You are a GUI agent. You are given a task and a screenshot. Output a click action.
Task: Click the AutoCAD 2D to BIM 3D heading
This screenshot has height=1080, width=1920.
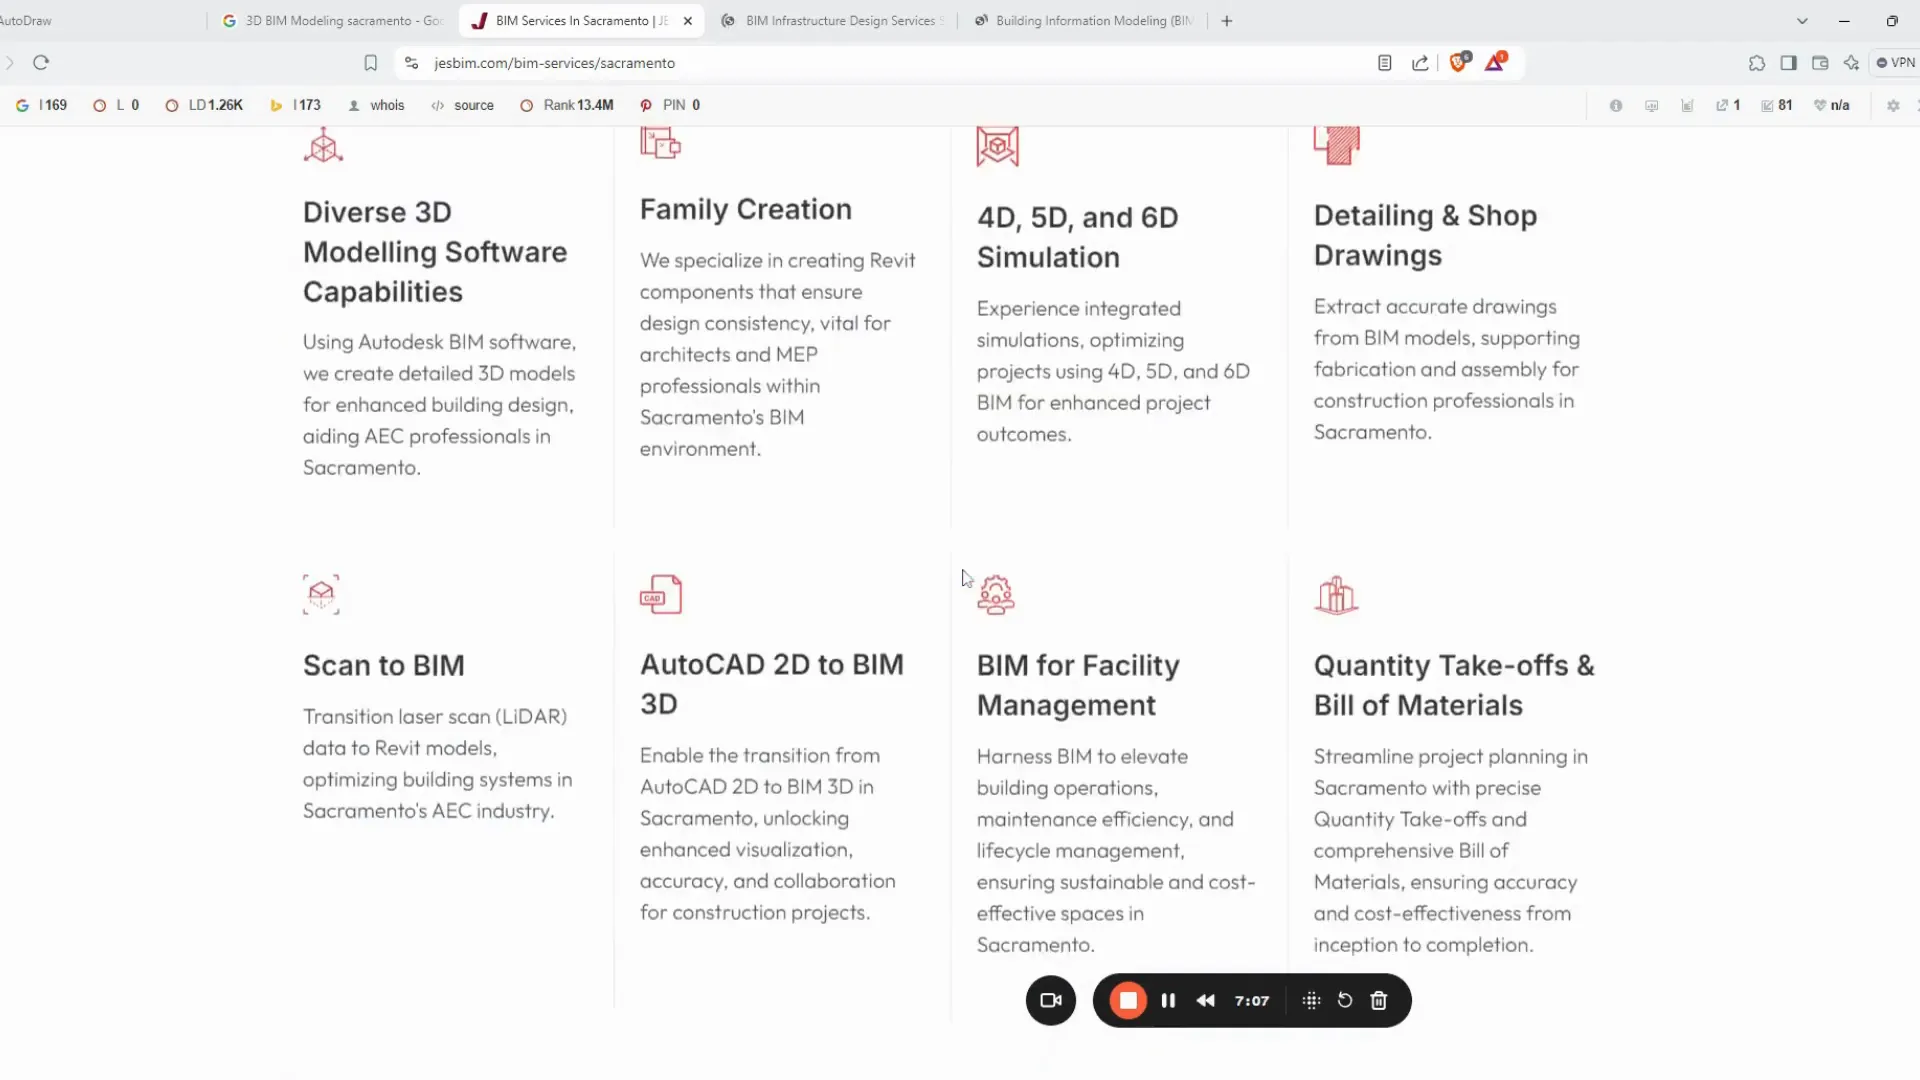pyautogui.click(x=772, y=684)
